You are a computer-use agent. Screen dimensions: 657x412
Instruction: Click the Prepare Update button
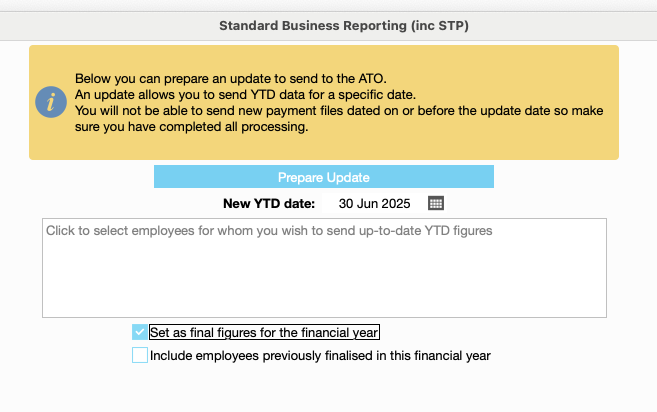(323, 177)
